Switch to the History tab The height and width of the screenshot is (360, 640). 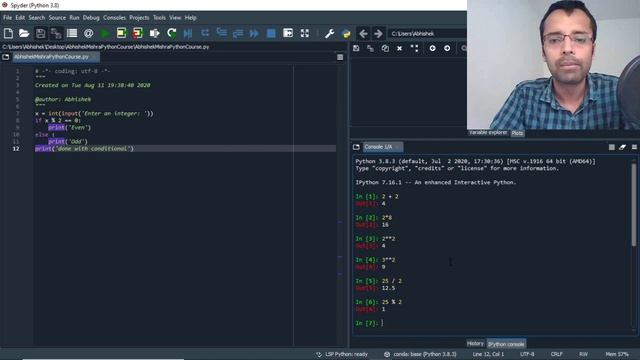coord(475,344)
